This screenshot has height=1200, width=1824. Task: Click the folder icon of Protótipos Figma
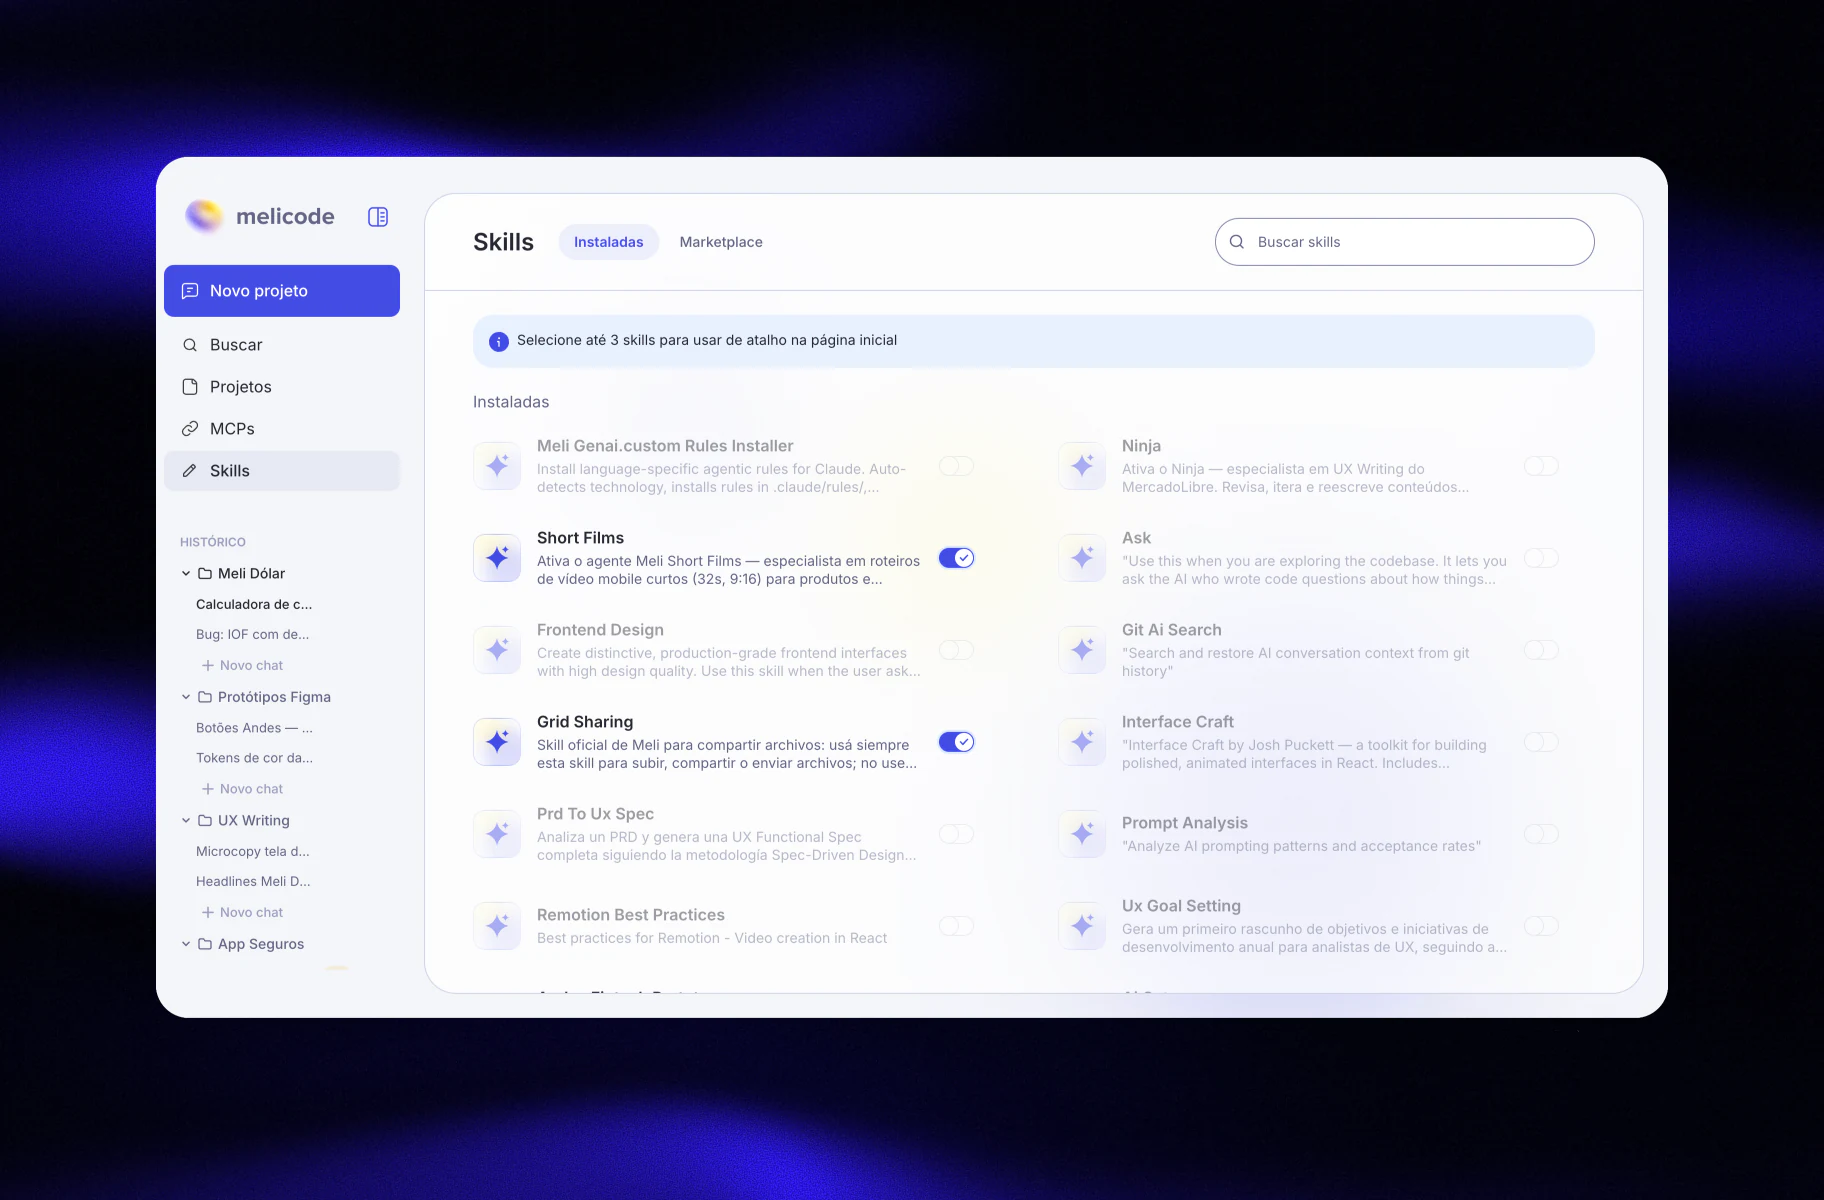tap(205, 697)
